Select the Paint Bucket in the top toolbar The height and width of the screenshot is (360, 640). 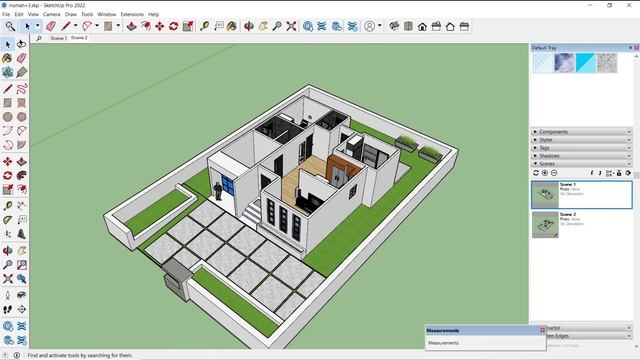[231, 27]
